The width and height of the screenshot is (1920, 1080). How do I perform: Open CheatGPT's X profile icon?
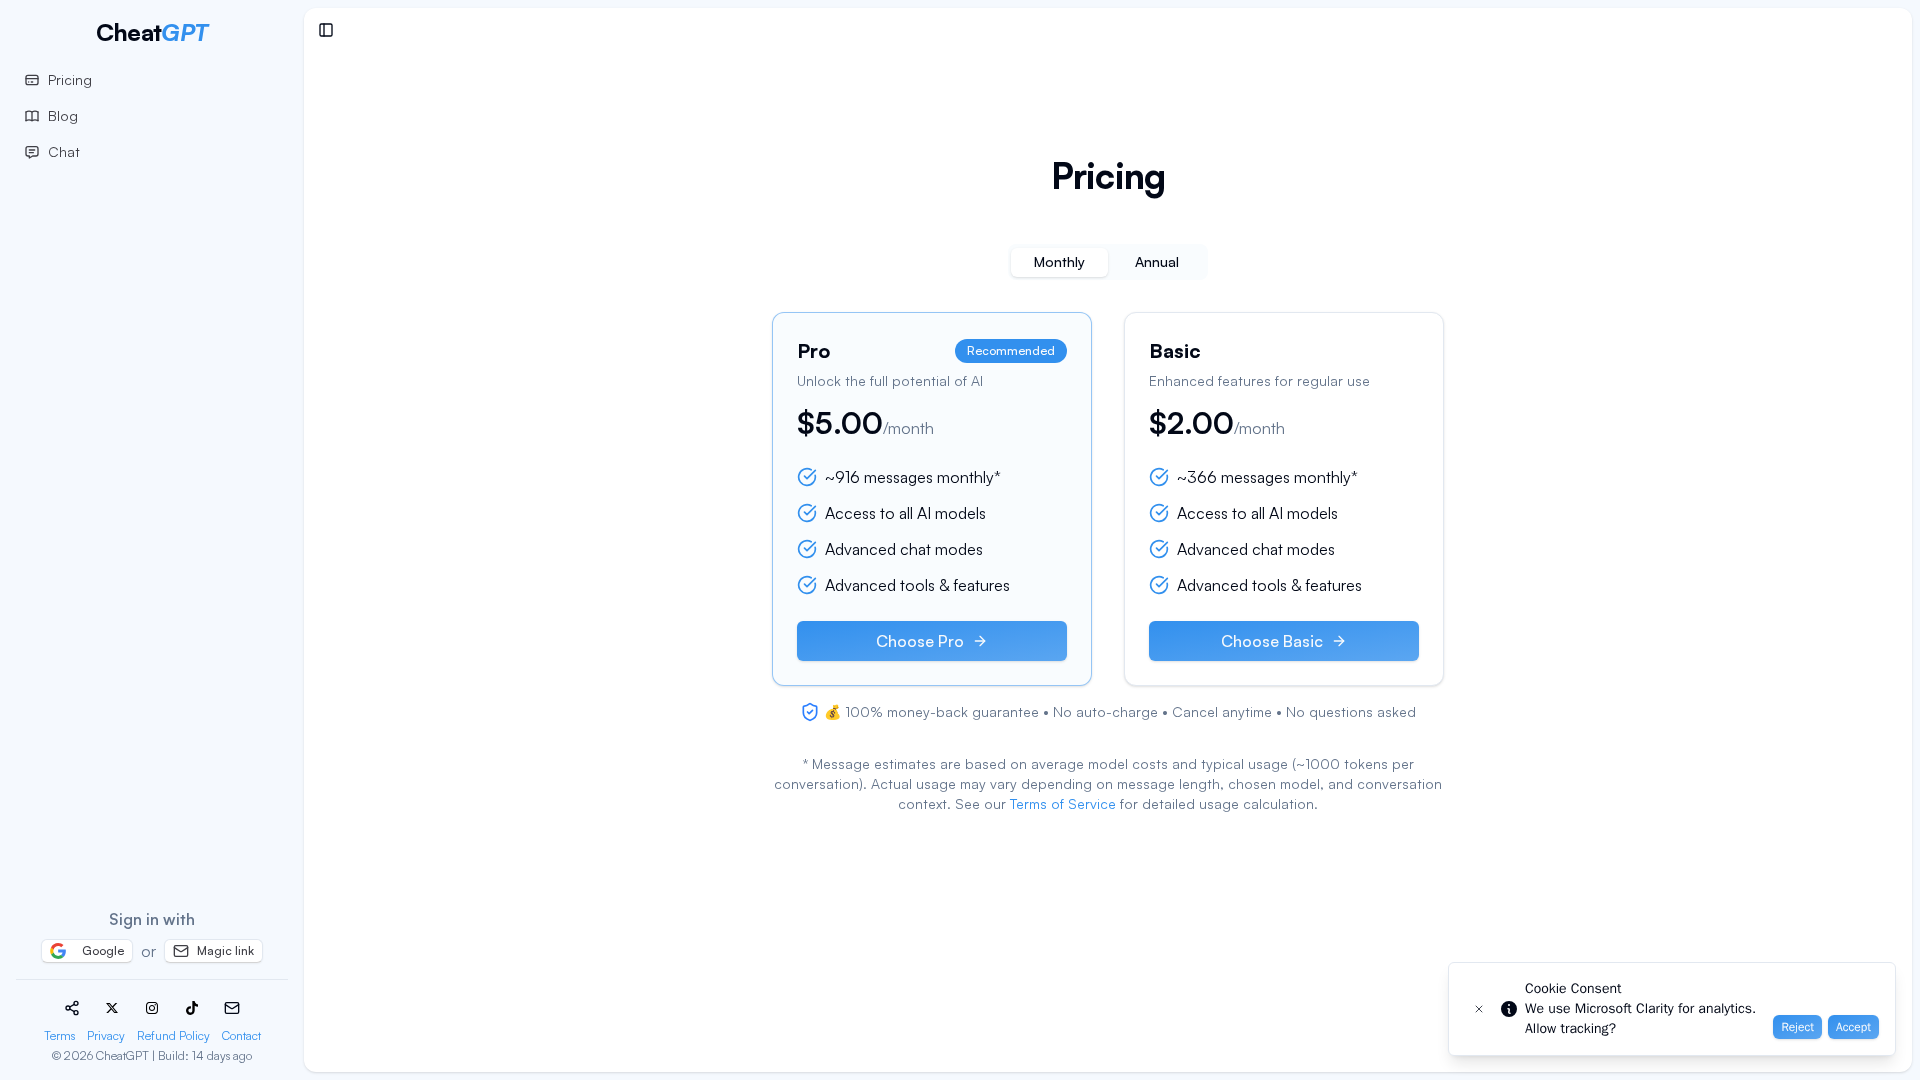point(111,1008)
